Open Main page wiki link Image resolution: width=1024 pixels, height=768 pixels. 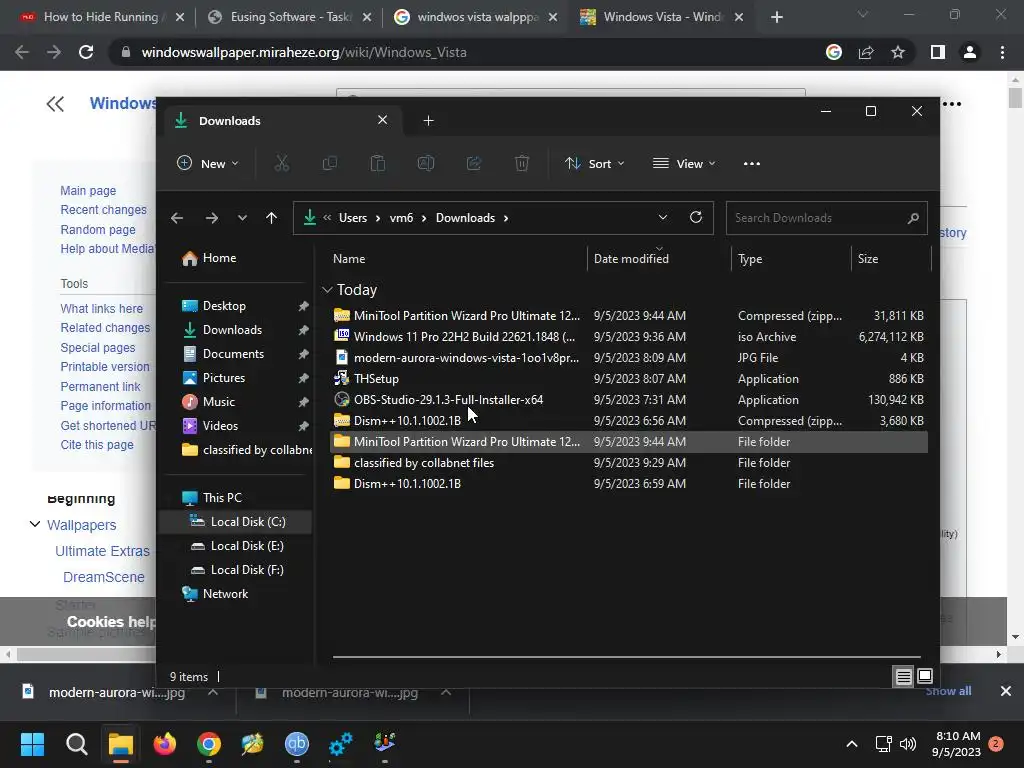tap(88, 191)
